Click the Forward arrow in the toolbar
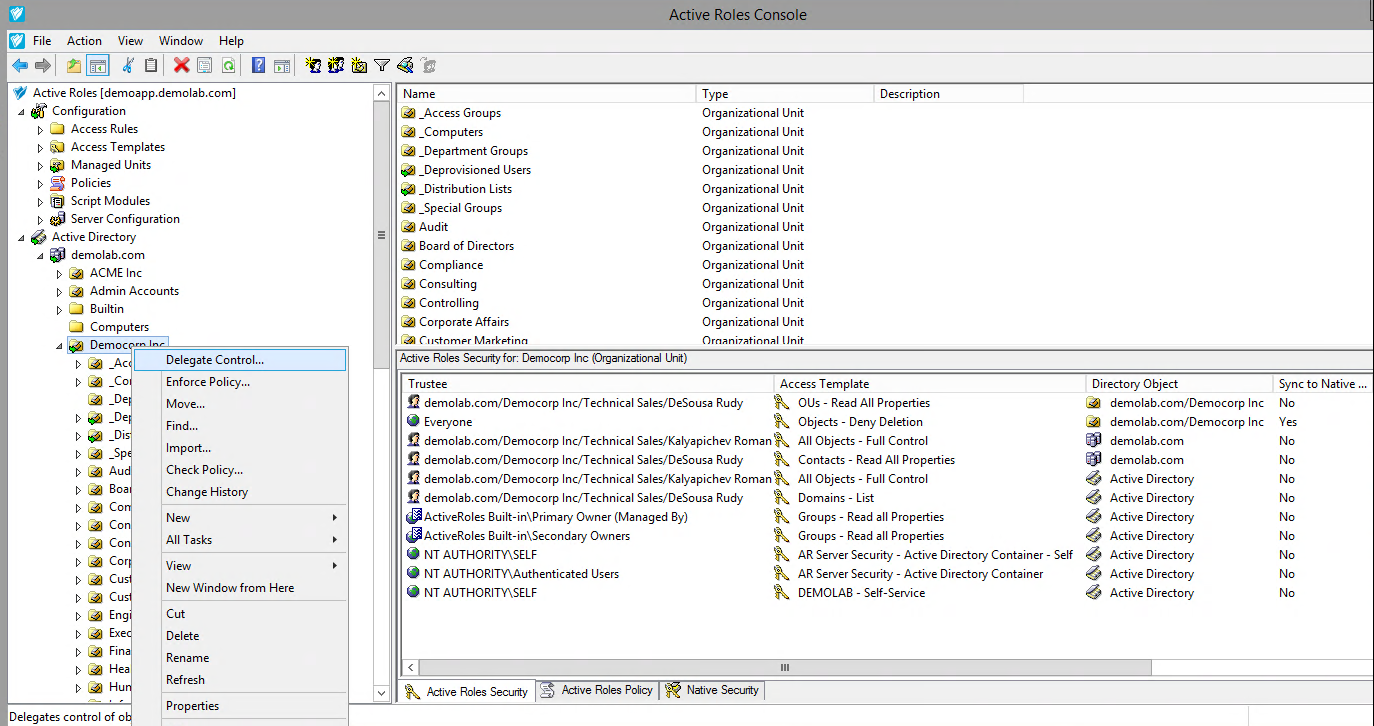Image resolution: width=1374 pixels, height=726 pixels. coord(43,66)
